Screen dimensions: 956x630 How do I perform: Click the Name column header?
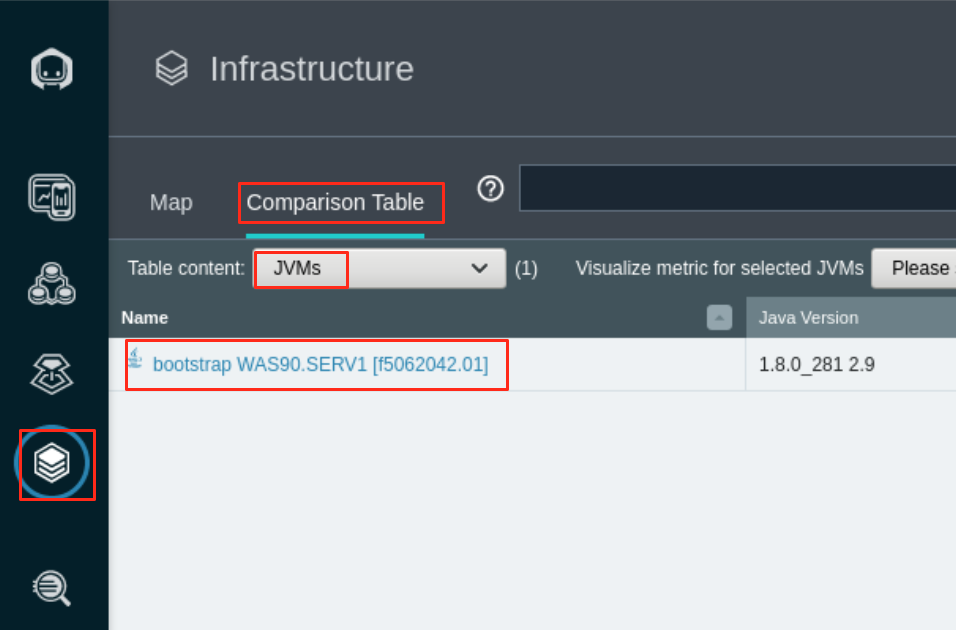tap(144, 317)
